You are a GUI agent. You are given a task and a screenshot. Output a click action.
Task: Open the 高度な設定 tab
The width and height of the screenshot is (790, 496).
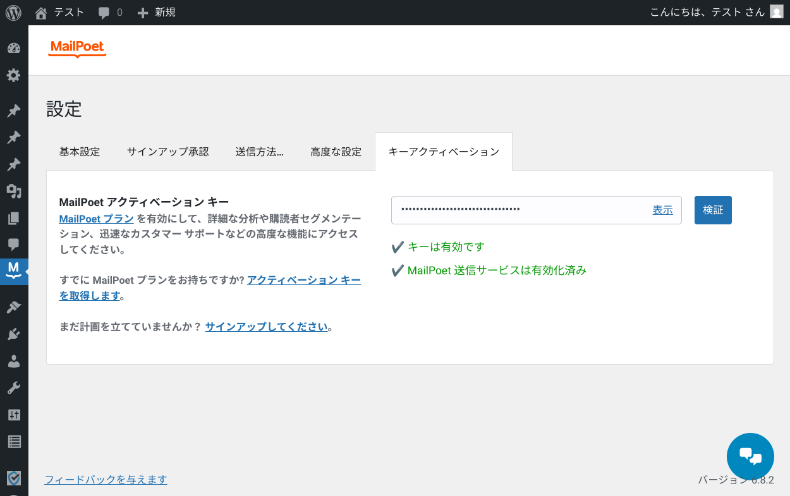[x=336, y=152]
